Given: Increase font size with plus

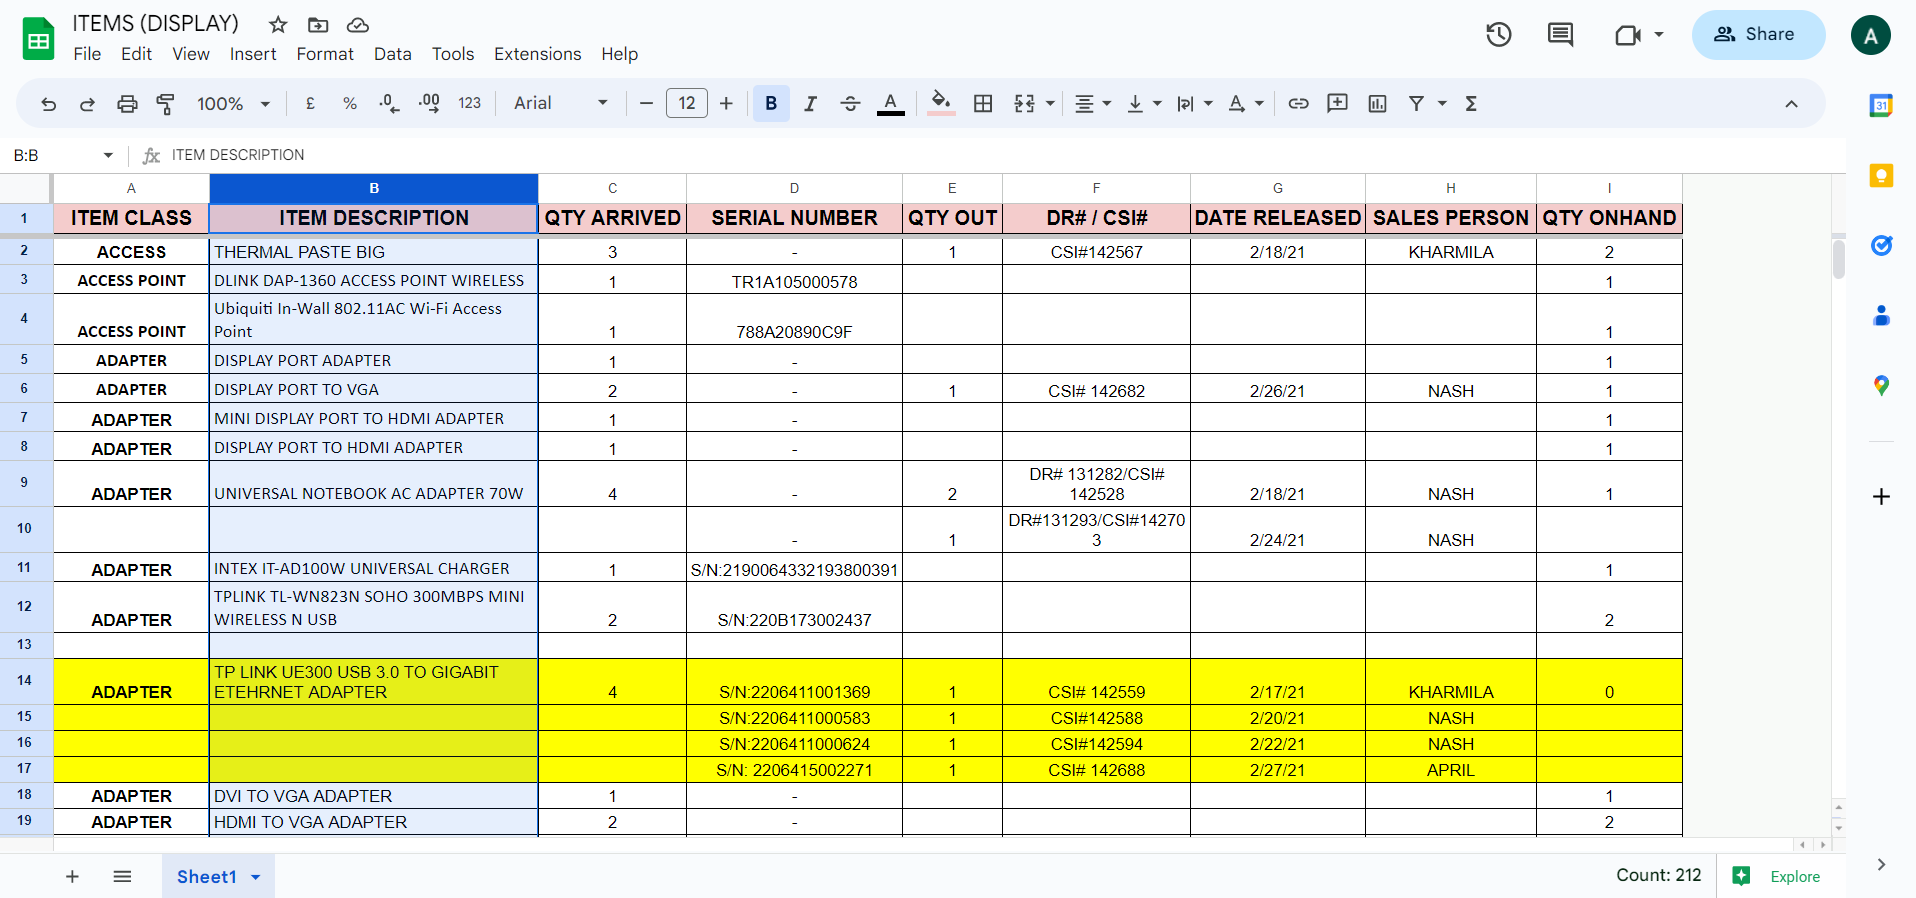Looking at the screenshot, I should tap(726, 103).
